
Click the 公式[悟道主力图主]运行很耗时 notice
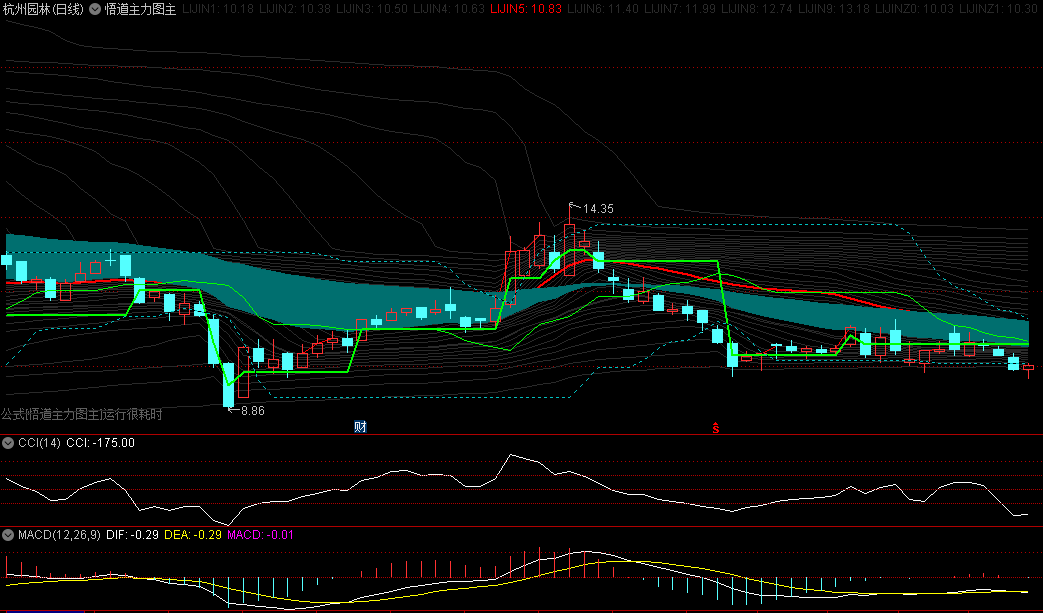82,414
